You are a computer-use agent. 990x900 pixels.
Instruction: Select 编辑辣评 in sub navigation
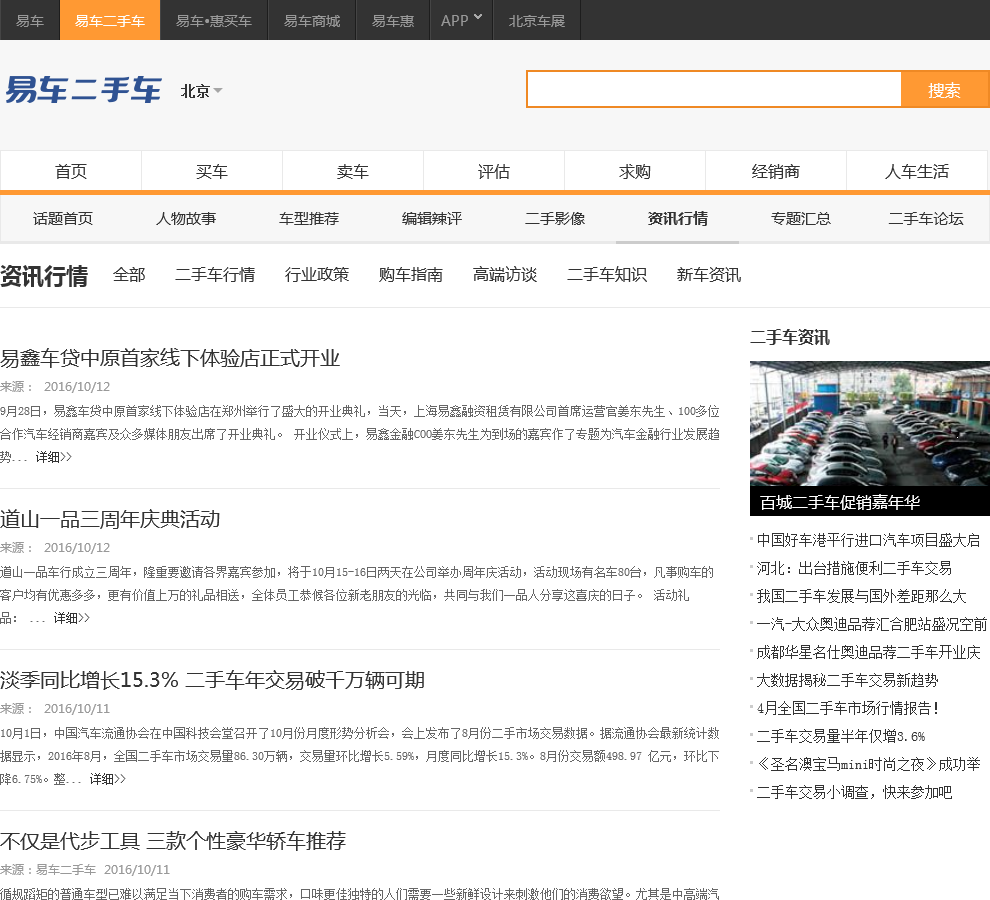pyautogui.click(x=432, y=219)
